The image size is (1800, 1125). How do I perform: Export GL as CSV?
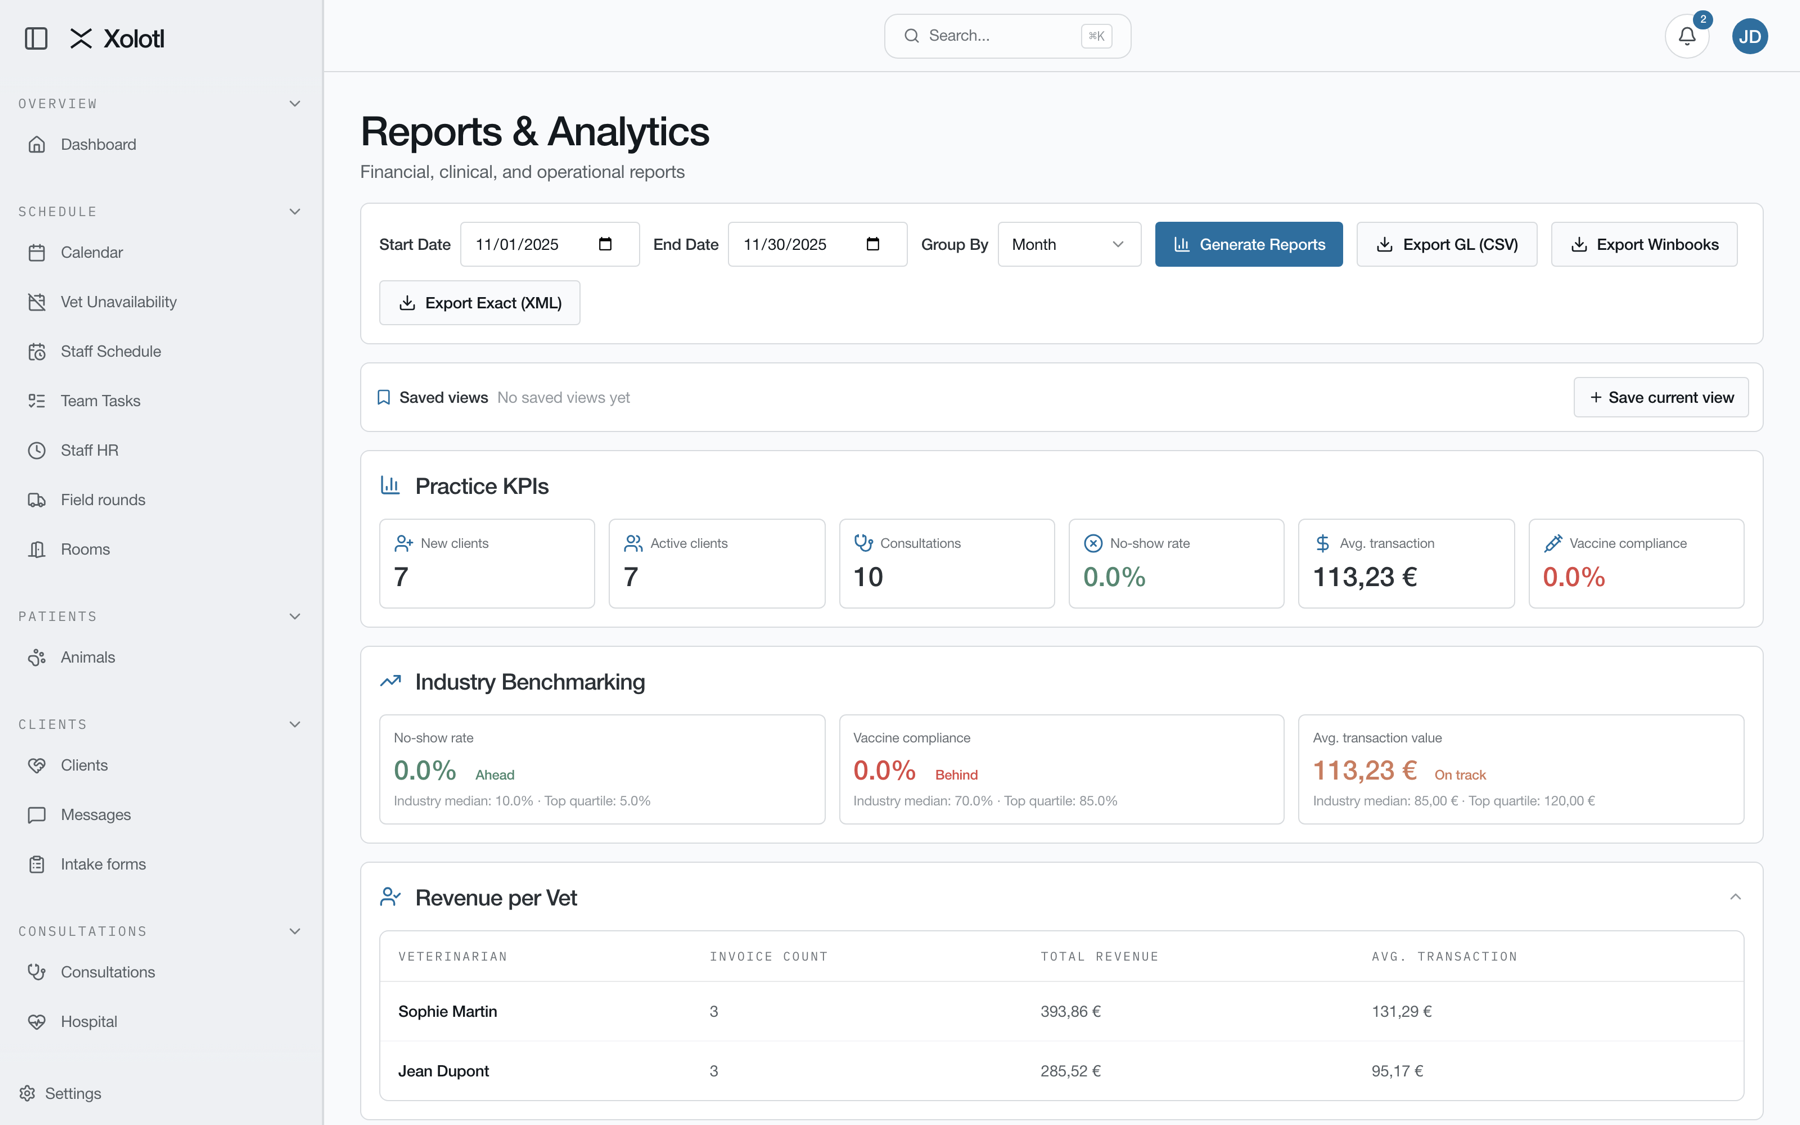1447,244
